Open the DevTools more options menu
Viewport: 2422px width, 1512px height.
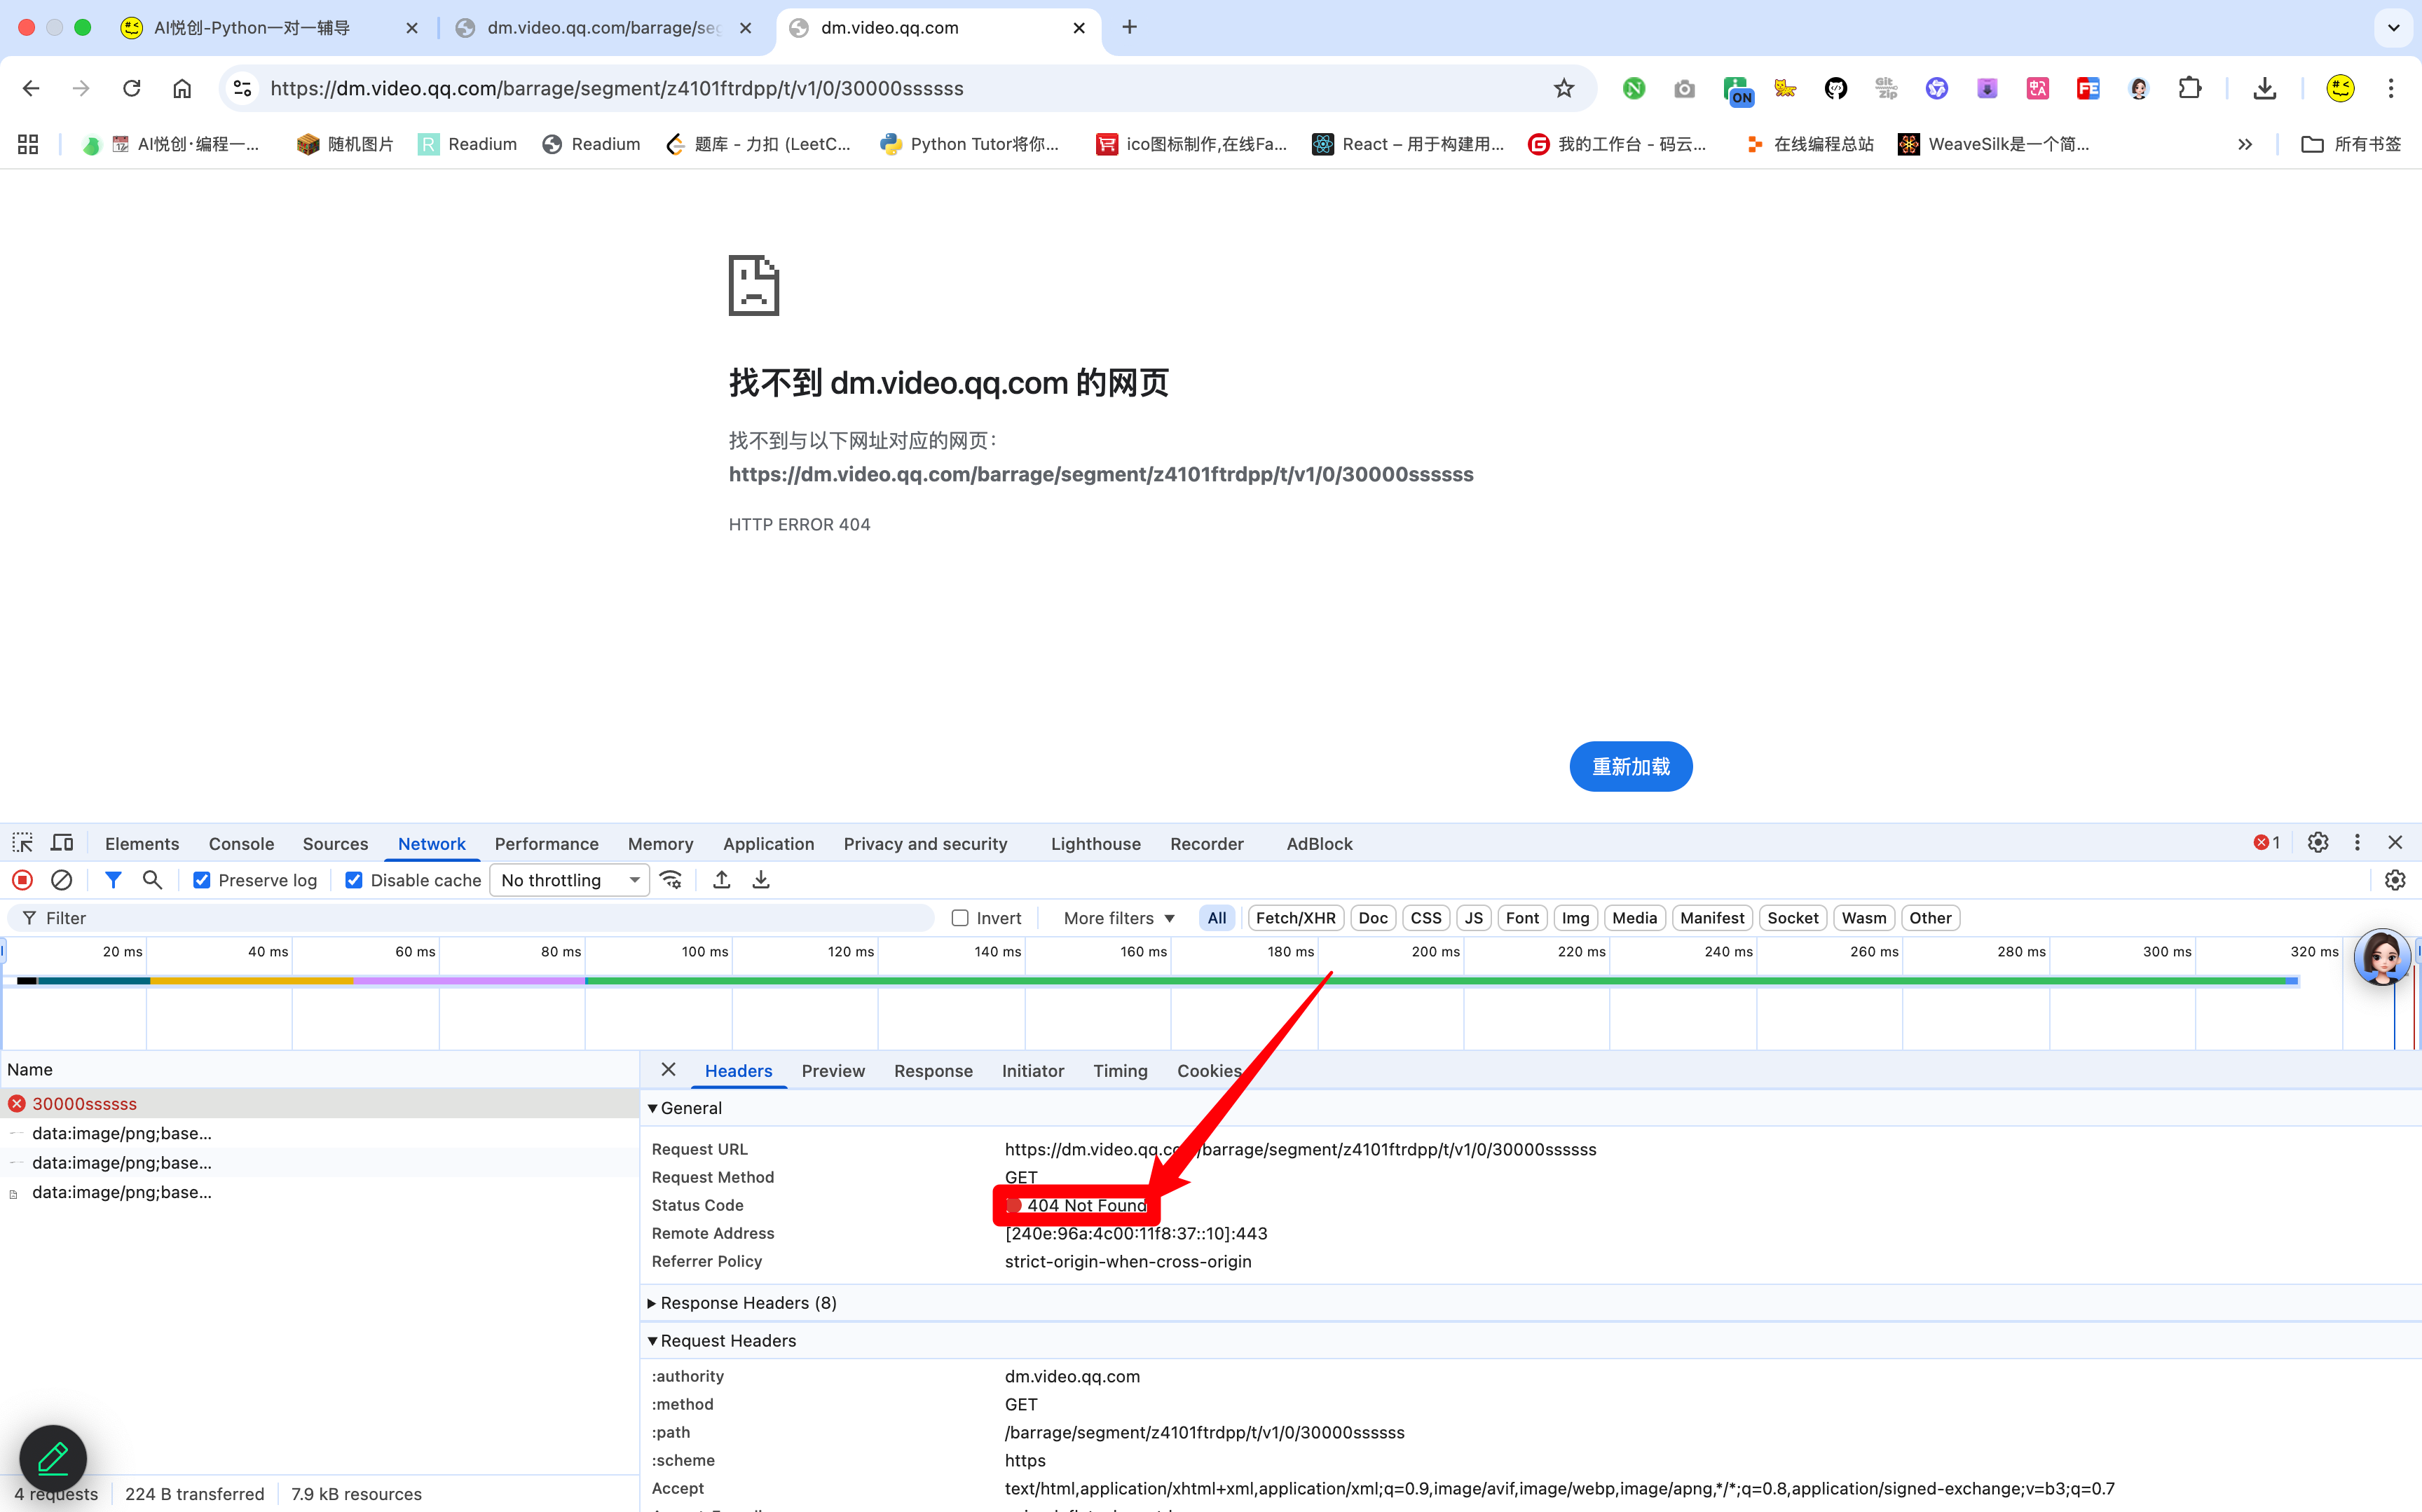[2357, 843]
